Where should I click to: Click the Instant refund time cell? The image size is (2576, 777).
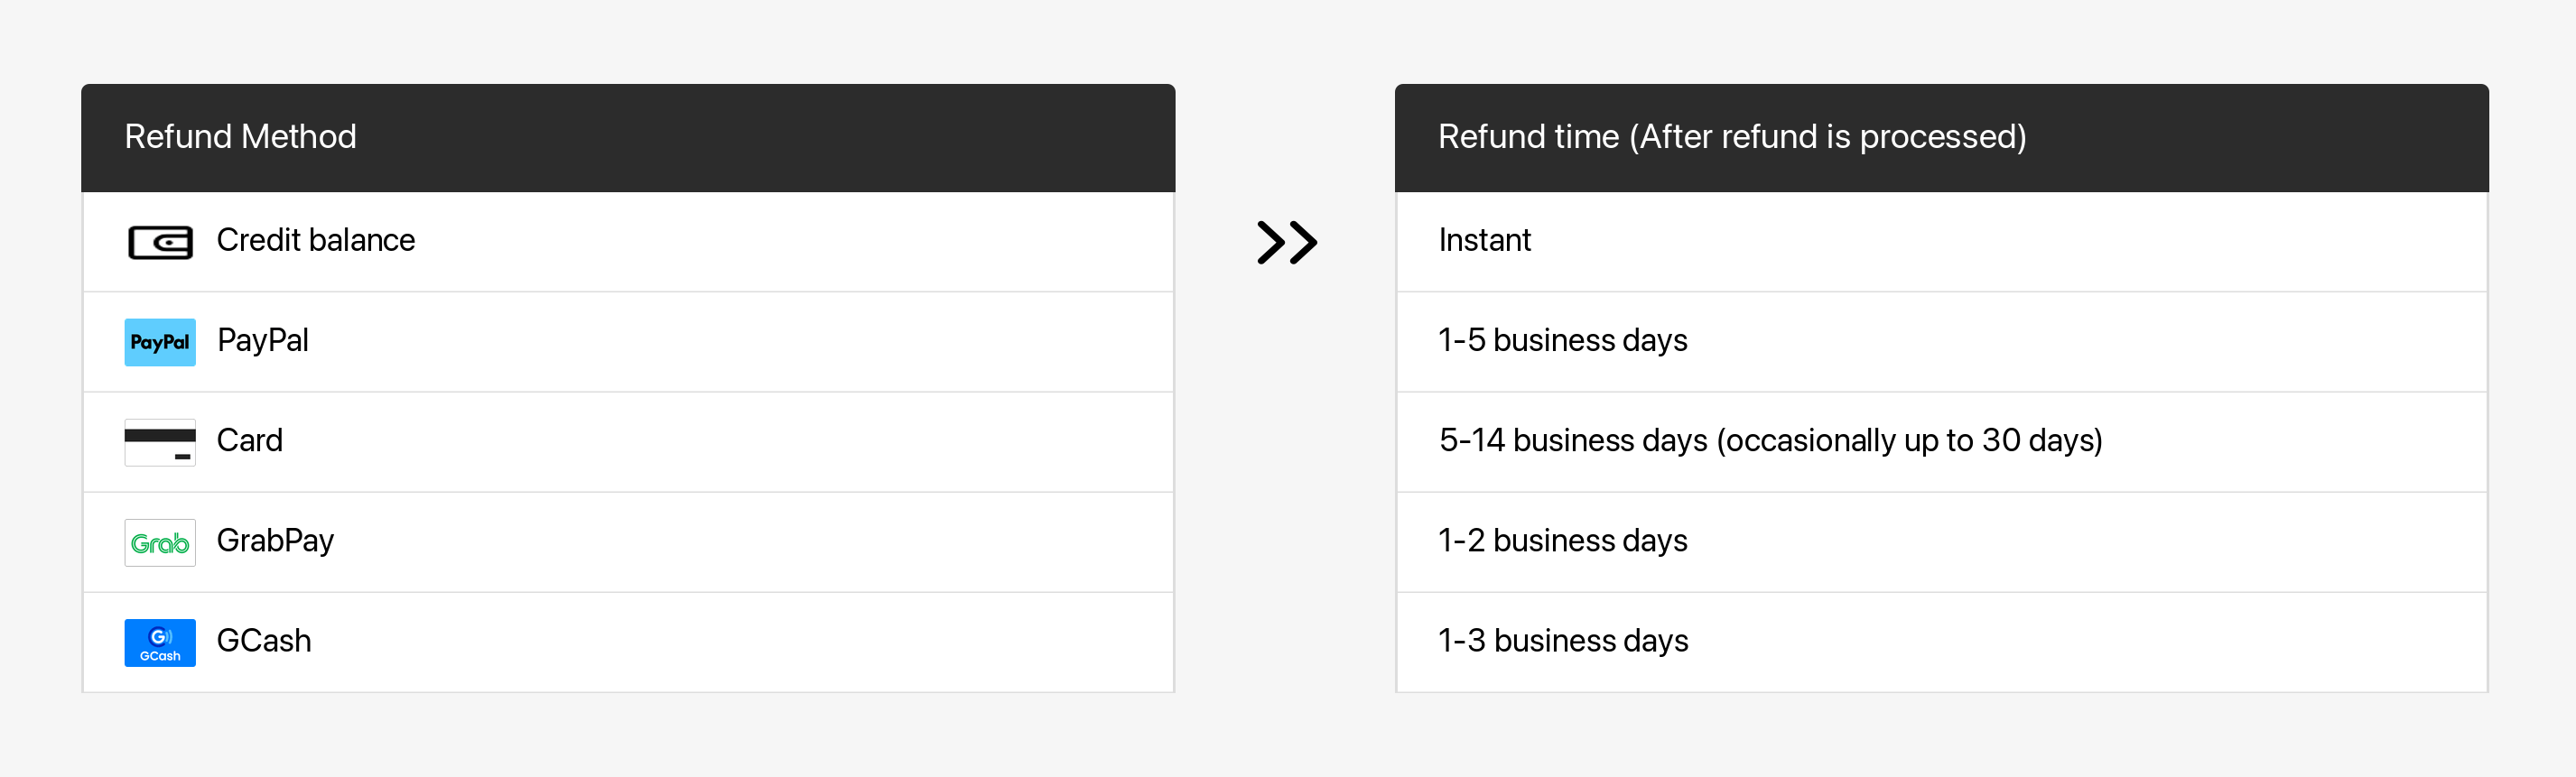pyautogui.click(x=1484, y=241)
